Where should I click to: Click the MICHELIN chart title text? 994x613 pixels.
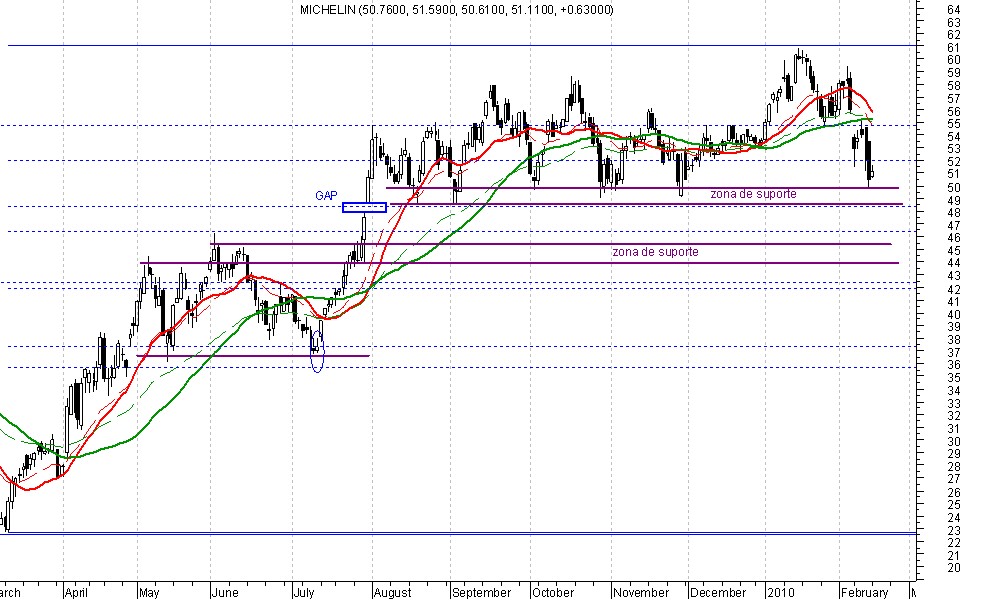coord(456,10)
